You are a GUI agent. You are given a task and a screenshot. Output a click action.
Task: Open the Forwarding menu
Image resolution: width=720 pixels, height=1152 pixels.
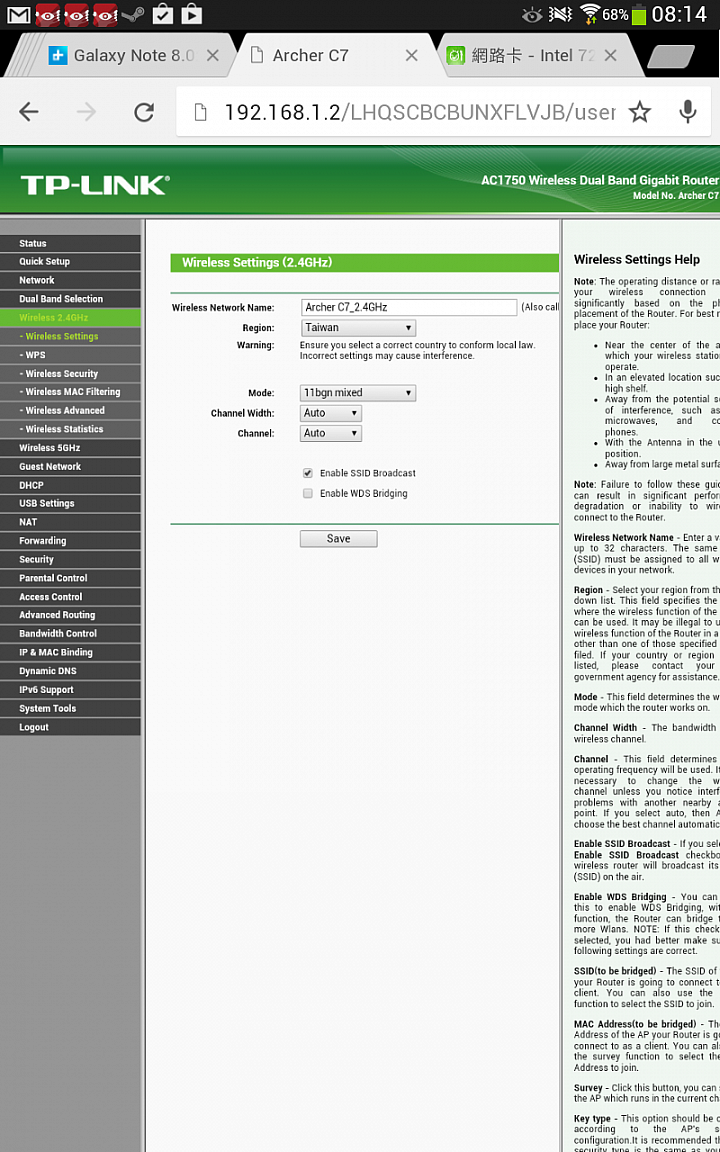pyautogui.click(x=70, y=541)
